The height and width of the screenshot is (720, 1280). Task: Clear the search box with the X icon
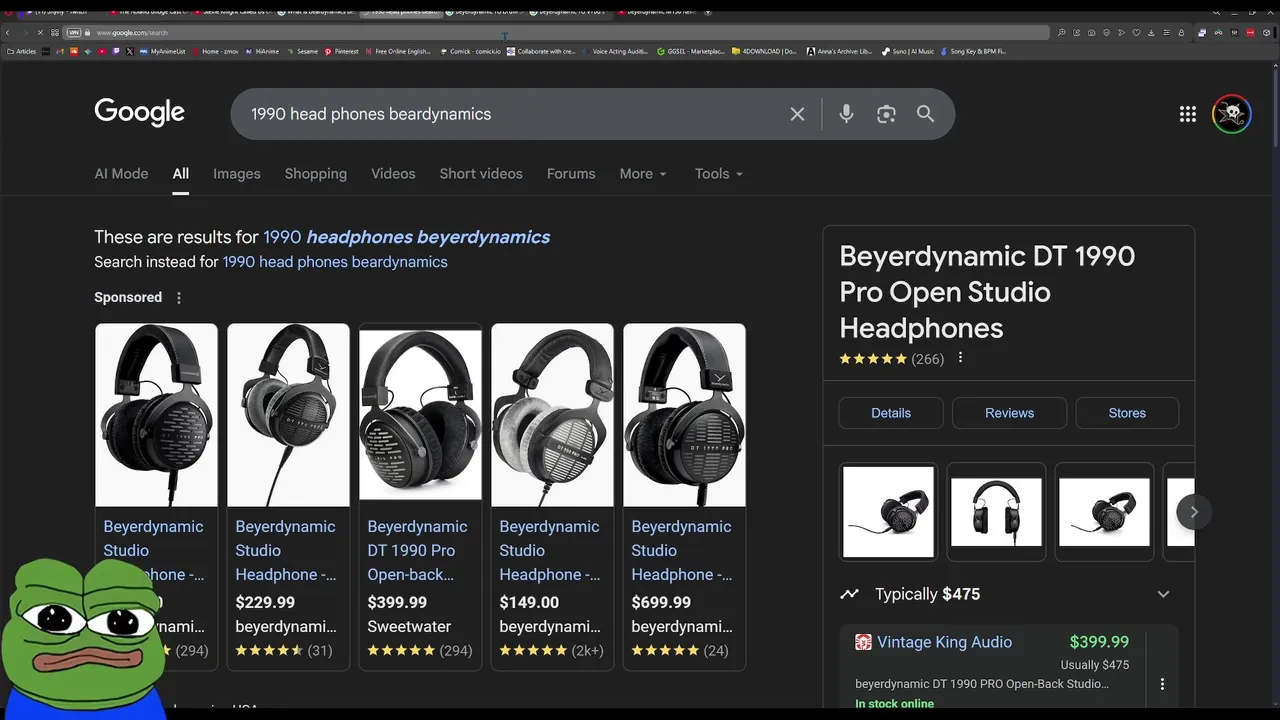tap(797, 114)
